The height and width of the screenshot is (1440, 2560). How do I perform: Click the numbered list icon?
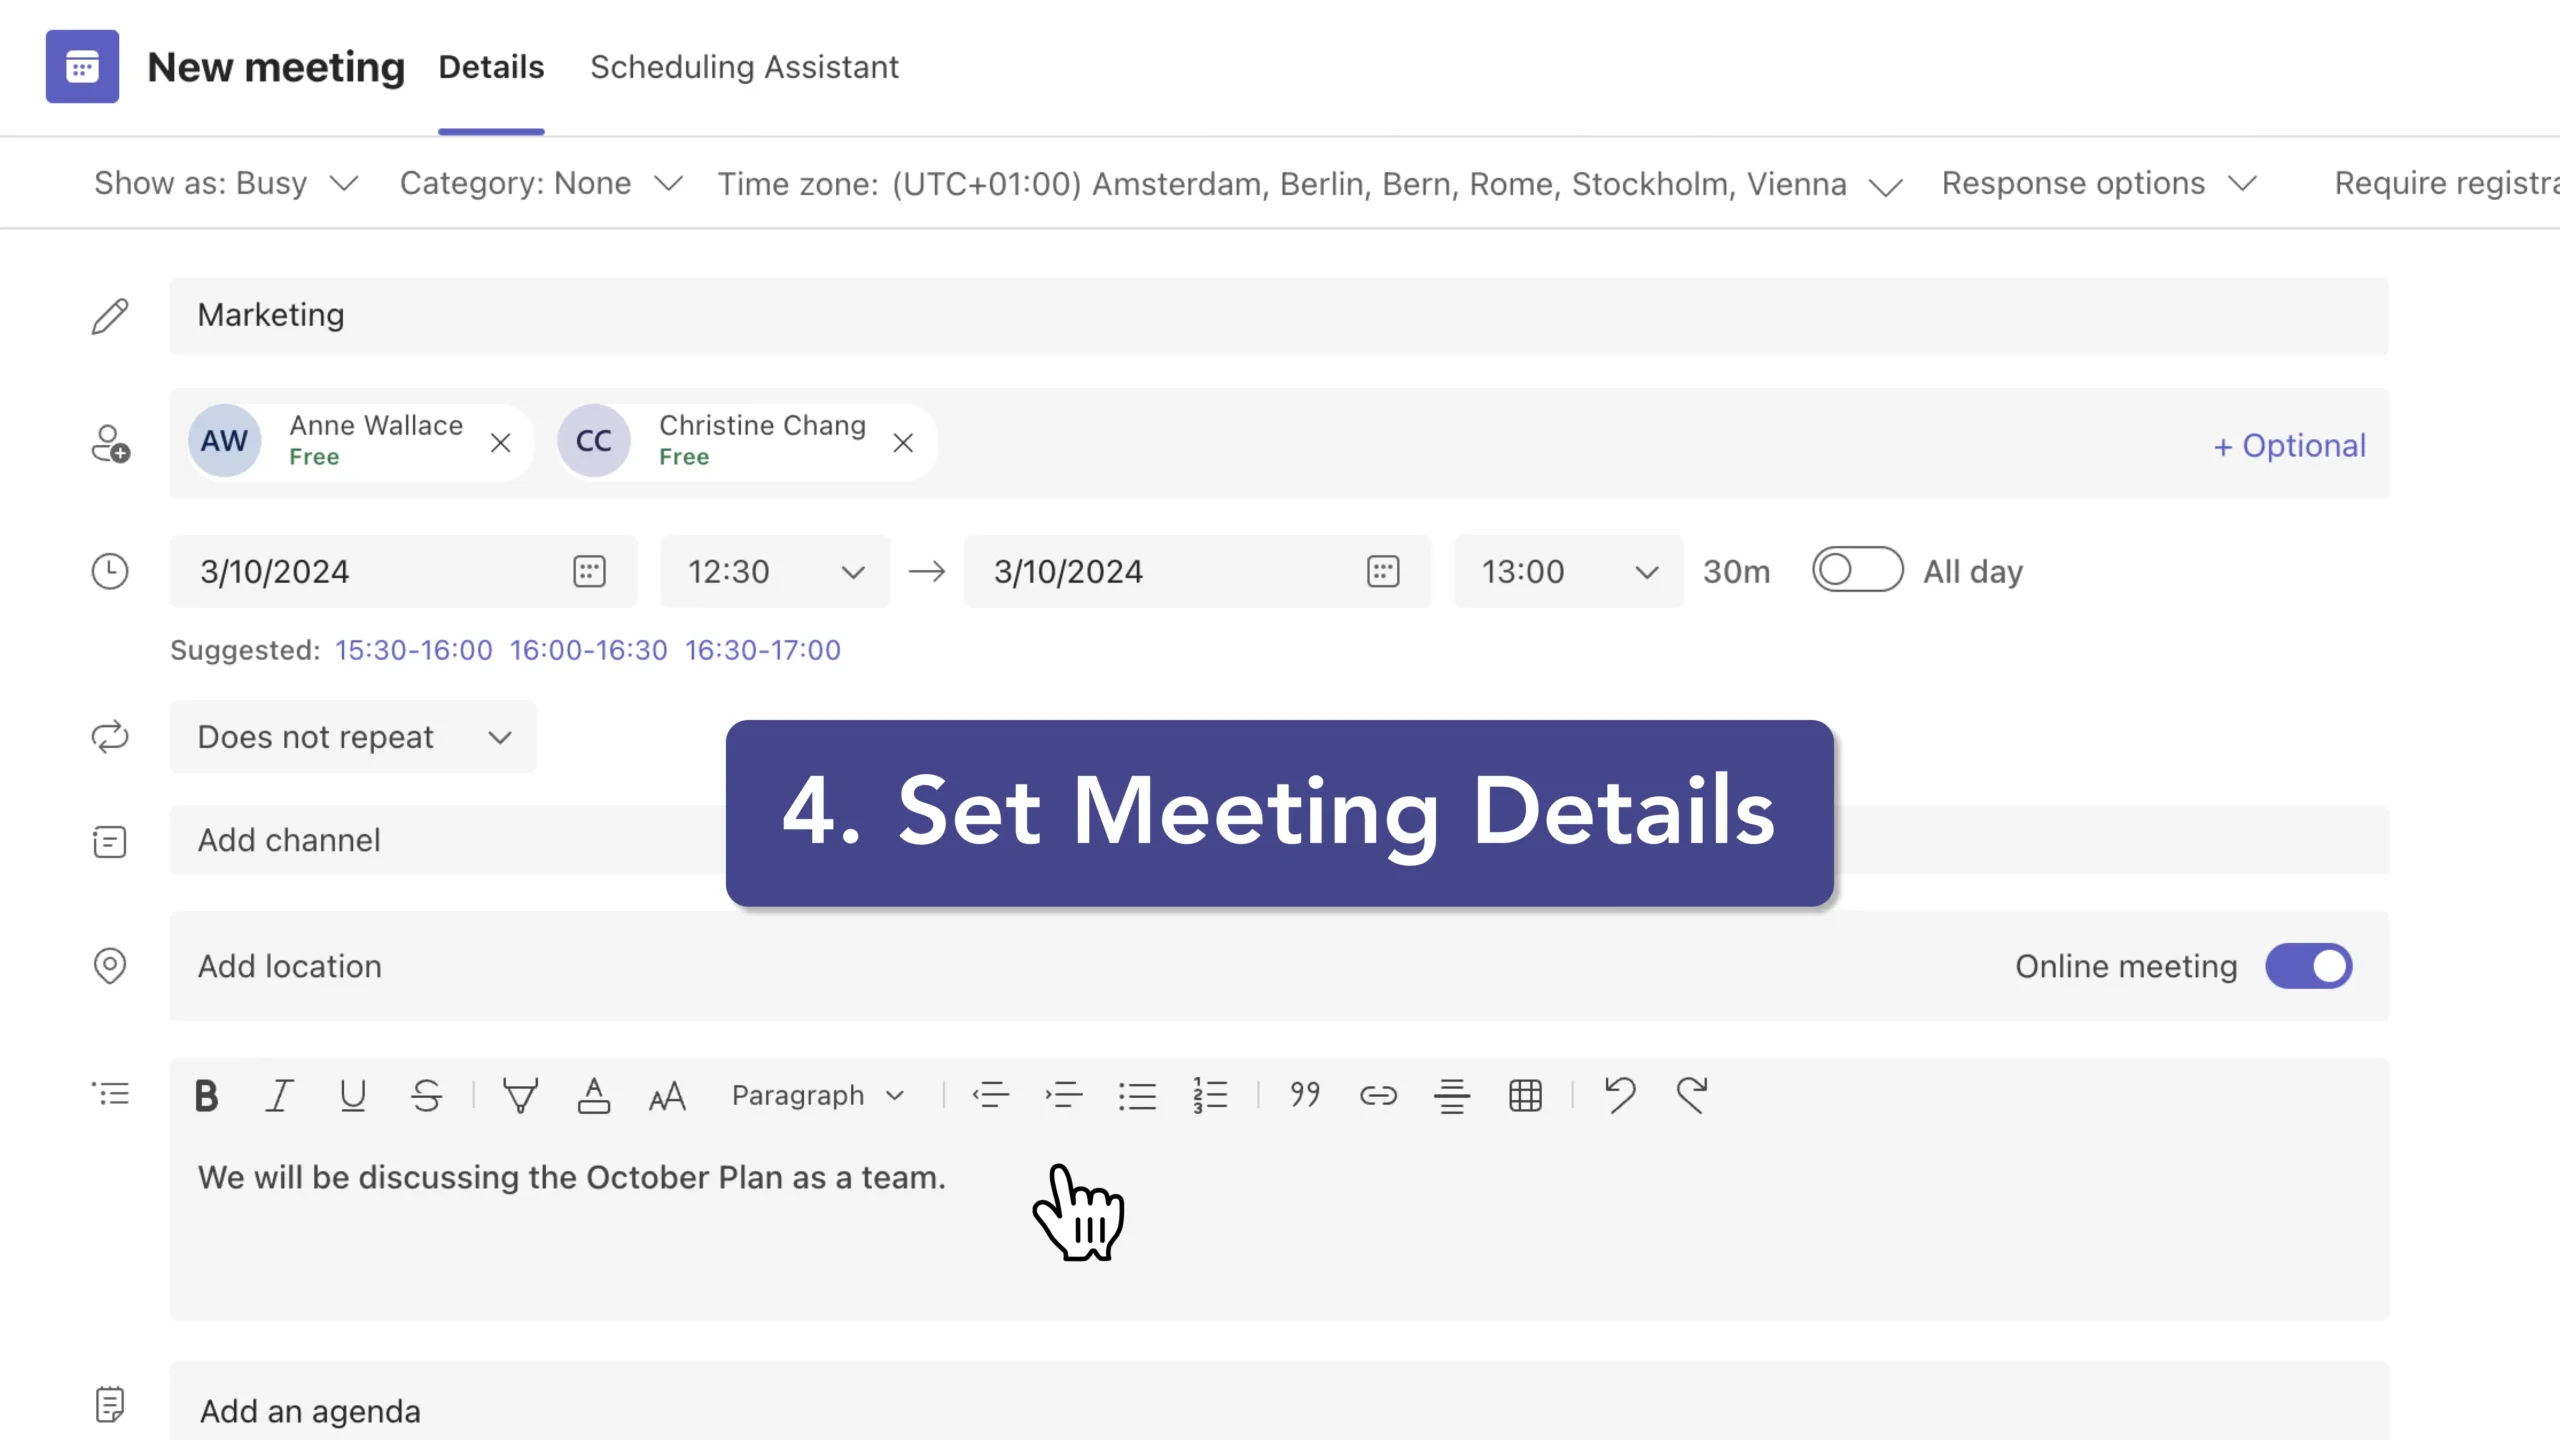[1210, 1096]
